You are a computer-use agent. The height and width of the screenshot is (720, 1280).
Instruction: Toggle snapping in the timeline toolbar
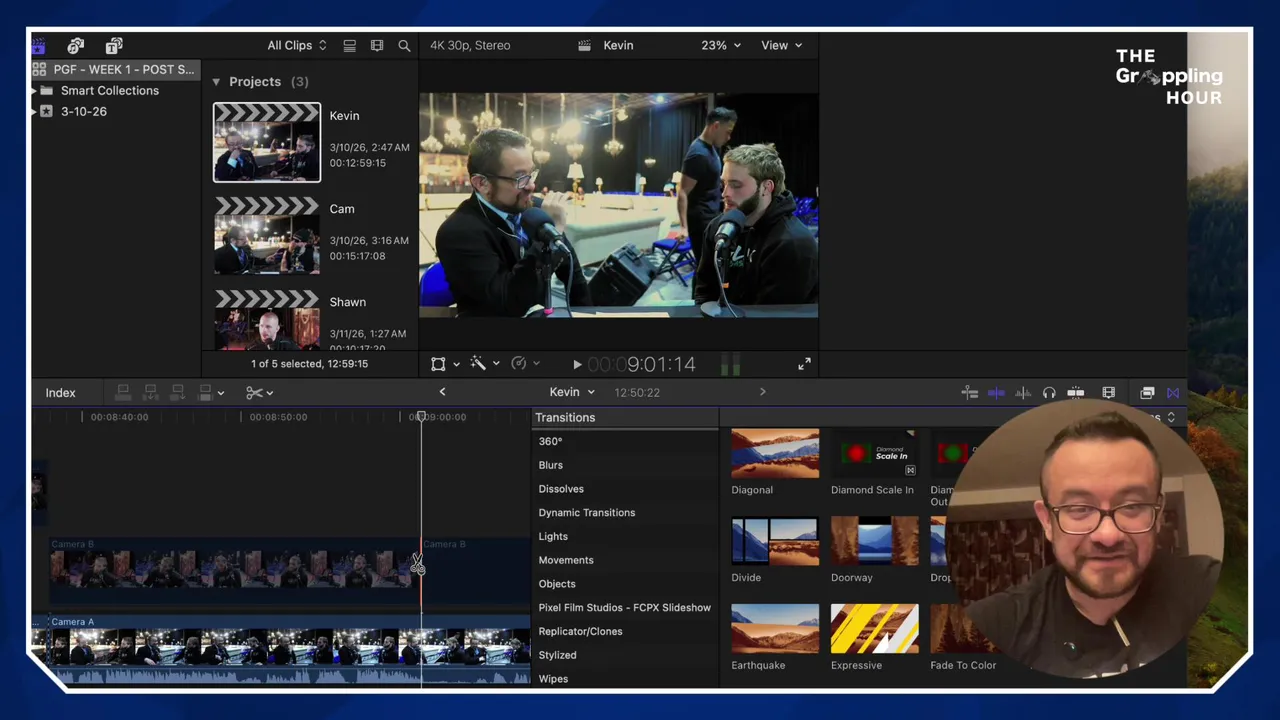pos(1076,392)
